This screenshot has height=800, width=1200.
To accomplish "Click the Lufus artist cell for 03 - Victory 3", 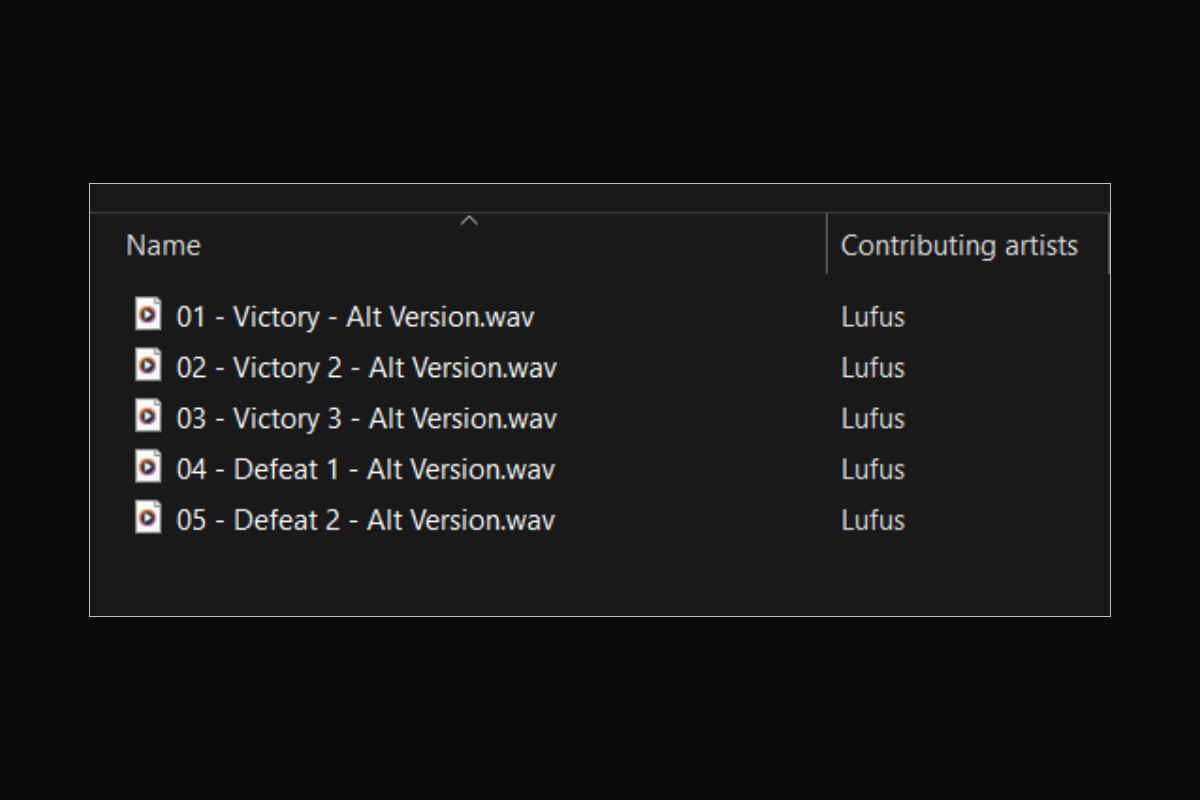I will point(873,419).
